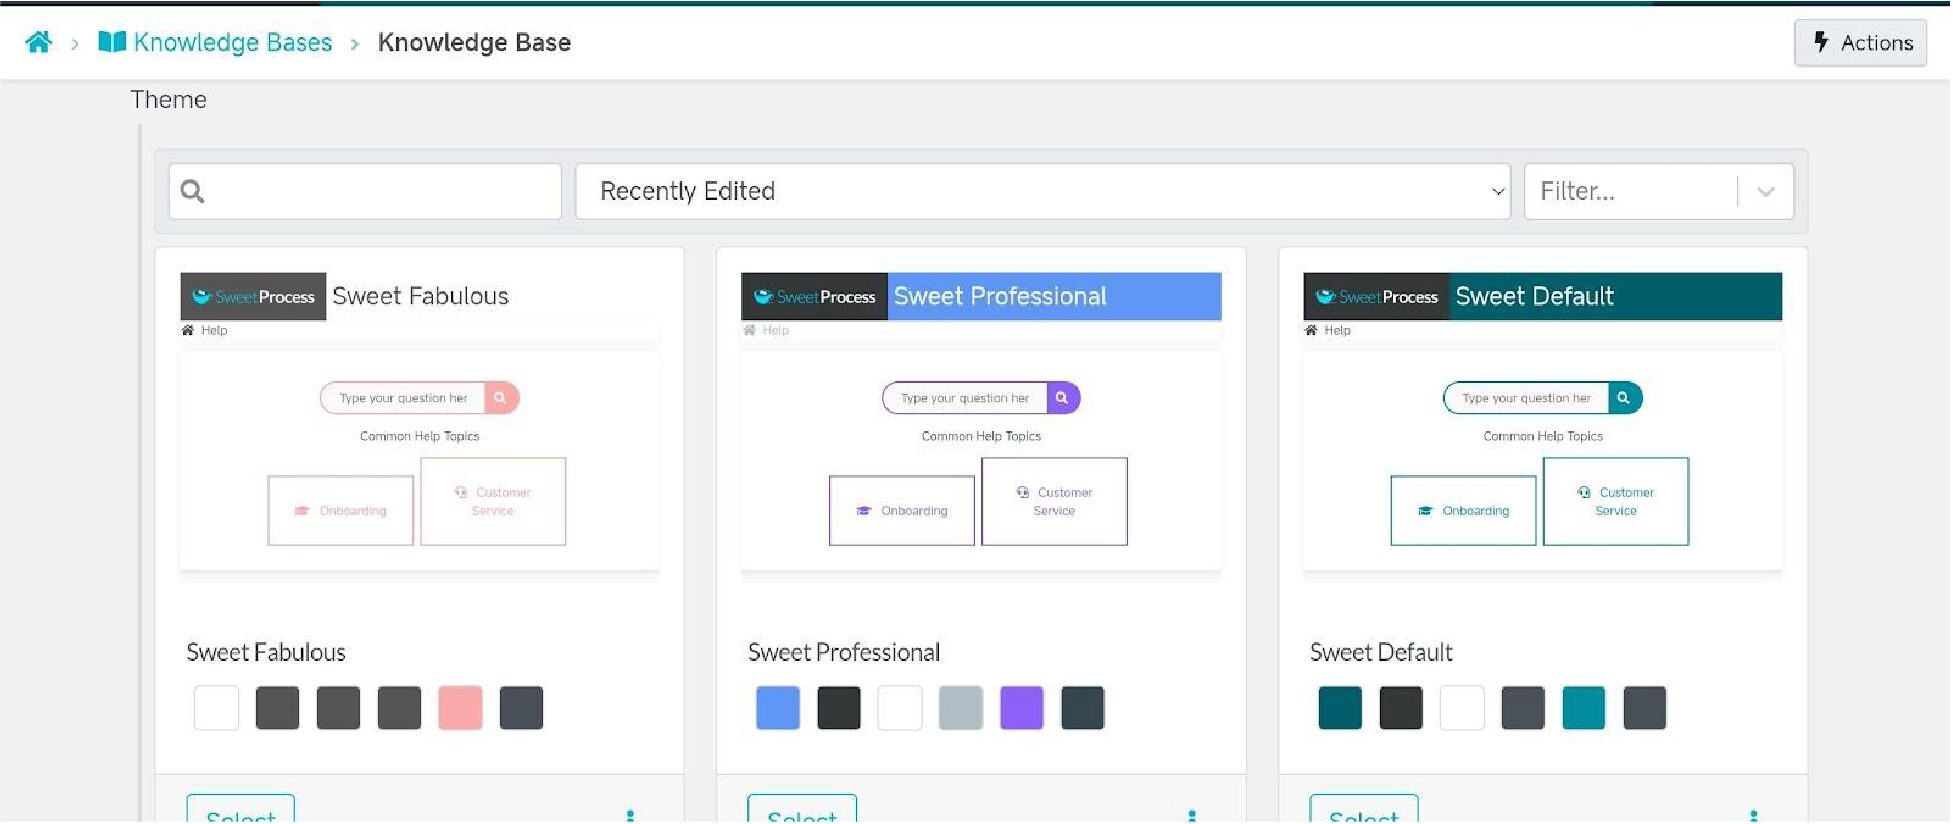The image size is (1953, 824).
Task: Click the Theme section heading
Action: click(168, 100)
